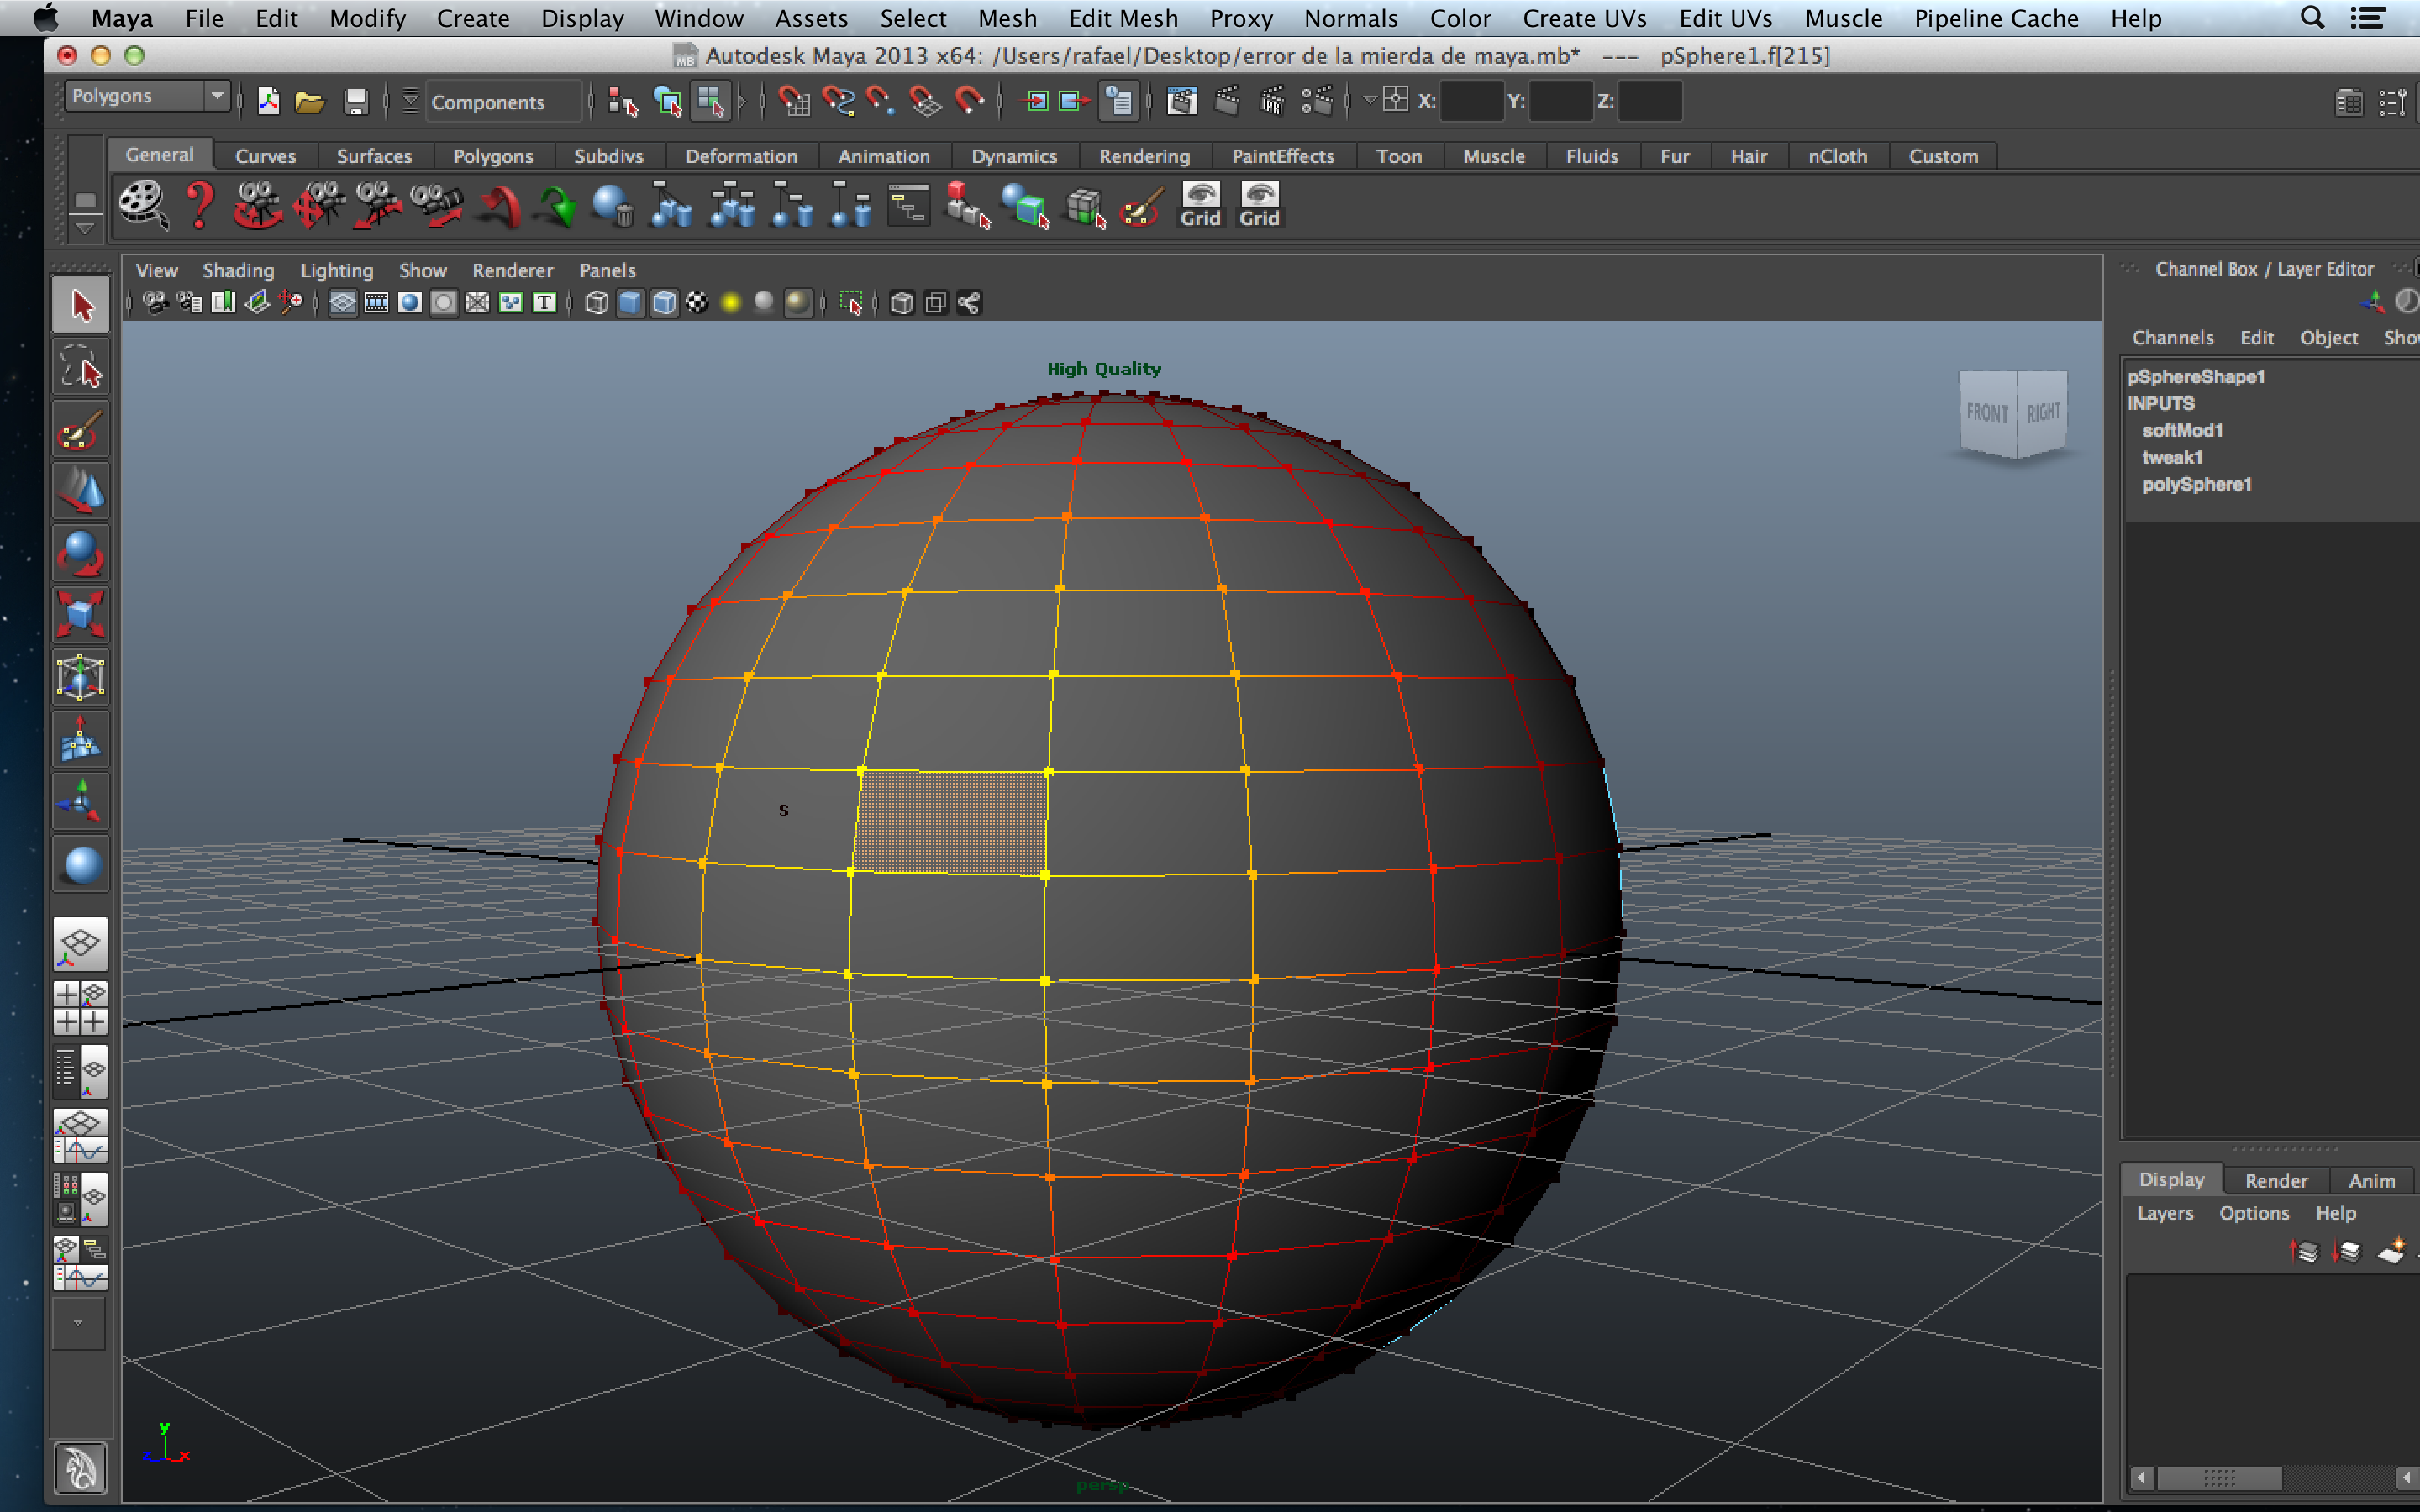
Task: Toggle wireframe on shaded viewport button
Action: [x=664, y=303]
